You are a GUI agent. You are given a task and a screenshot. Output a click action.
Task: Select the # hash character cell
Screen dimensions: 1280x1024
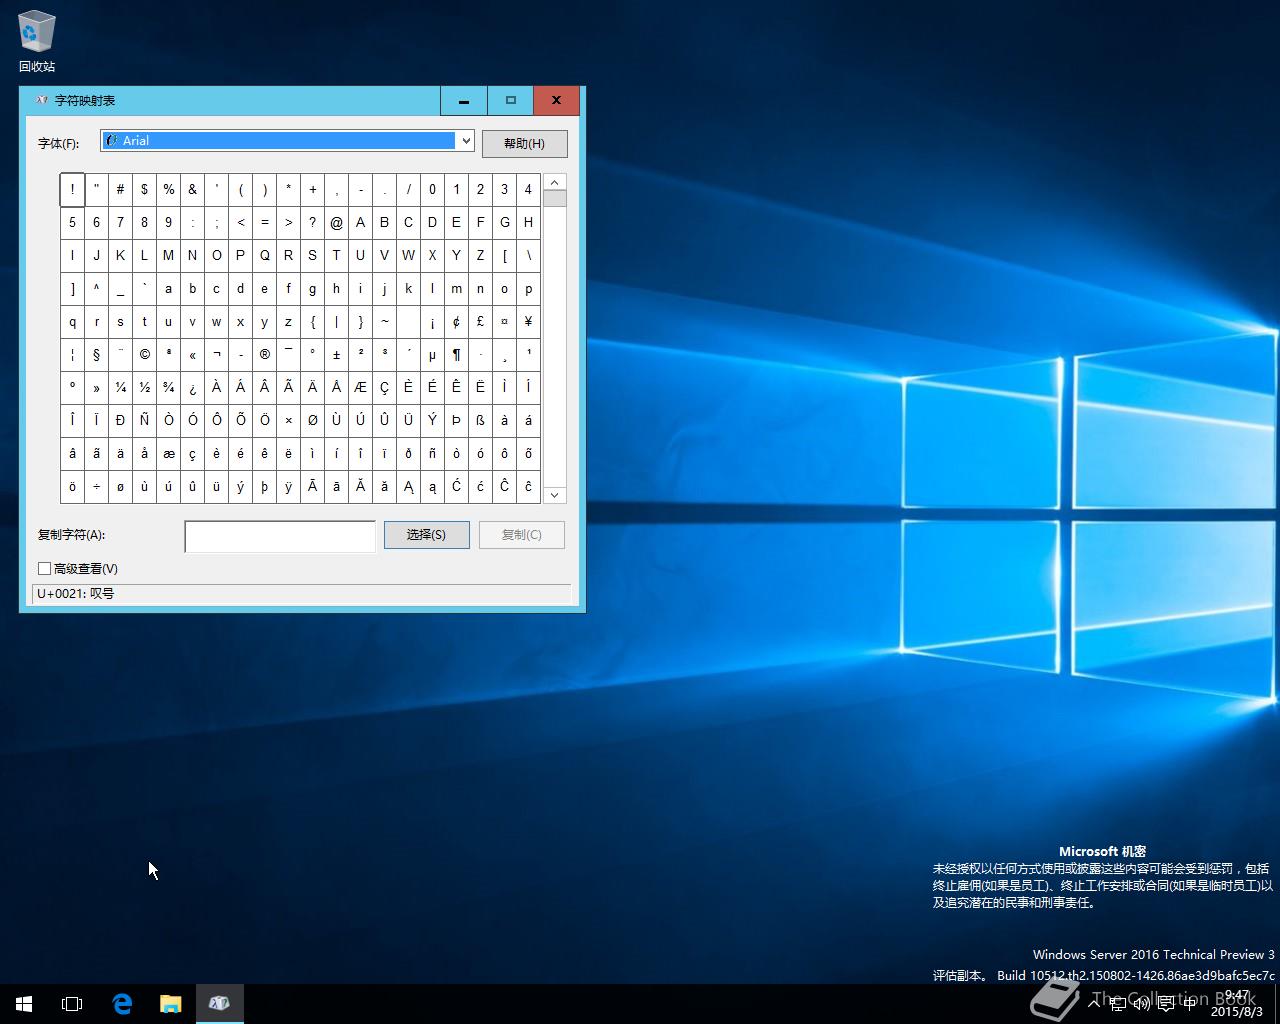click(x=120, y=189)
